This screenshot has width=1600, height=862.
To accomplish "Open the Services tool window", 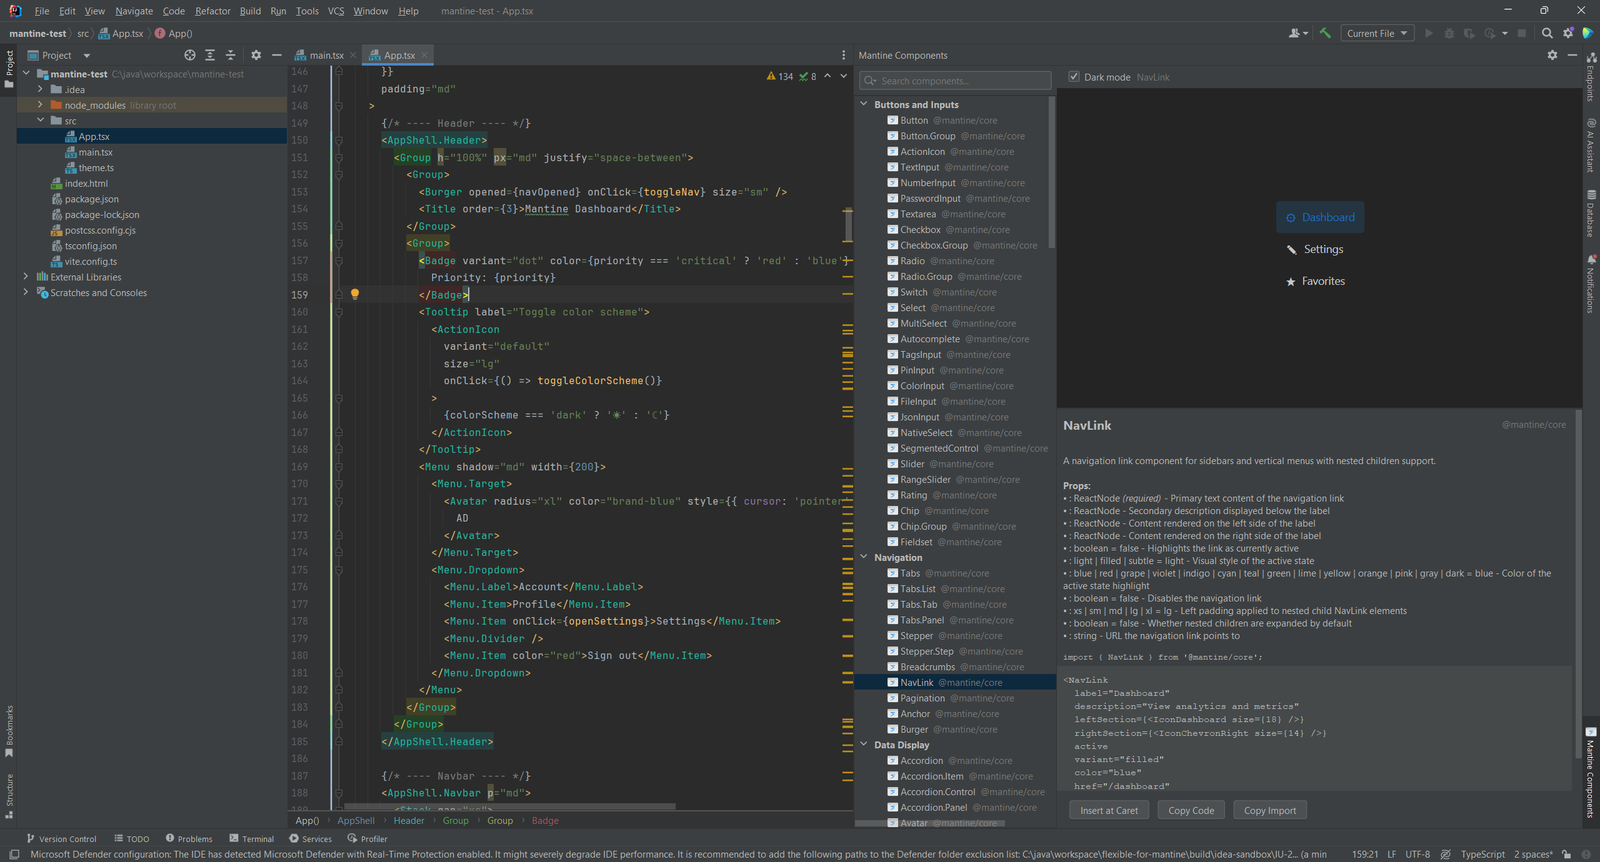I will tap(310, 839).
